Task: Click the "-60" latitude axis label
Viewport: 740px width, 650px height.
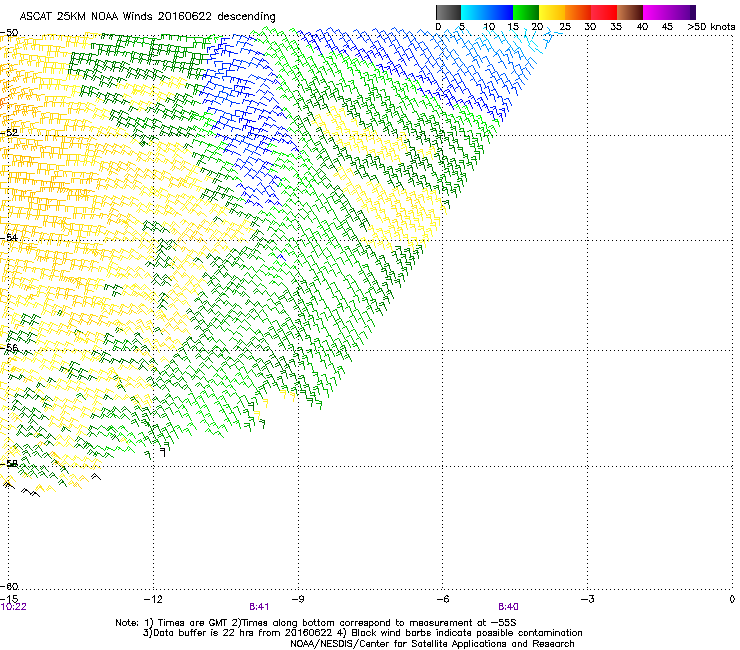Action: click(x=9, y=586)
